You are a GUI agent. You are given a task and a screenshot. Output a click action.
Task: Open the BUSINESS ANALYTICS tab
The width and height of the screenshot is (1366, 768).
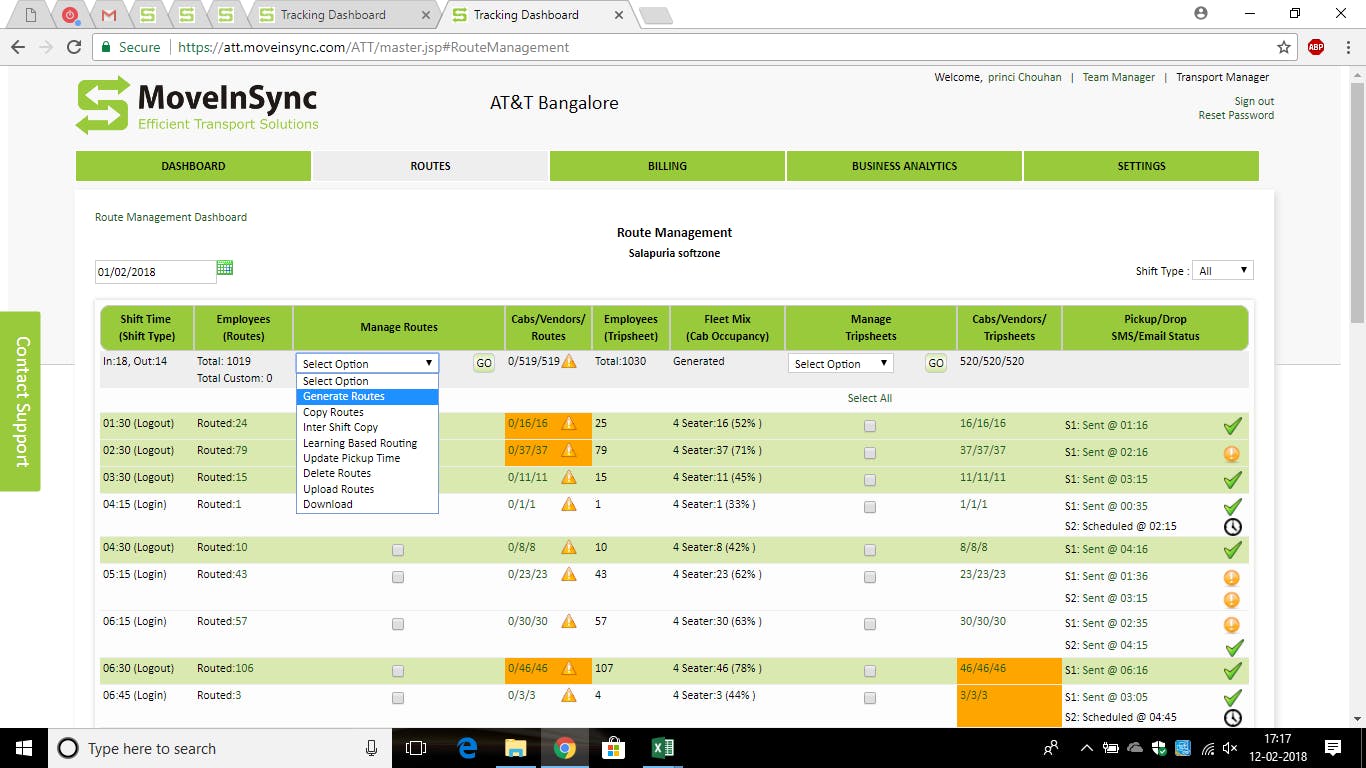[x=903, y=166]
